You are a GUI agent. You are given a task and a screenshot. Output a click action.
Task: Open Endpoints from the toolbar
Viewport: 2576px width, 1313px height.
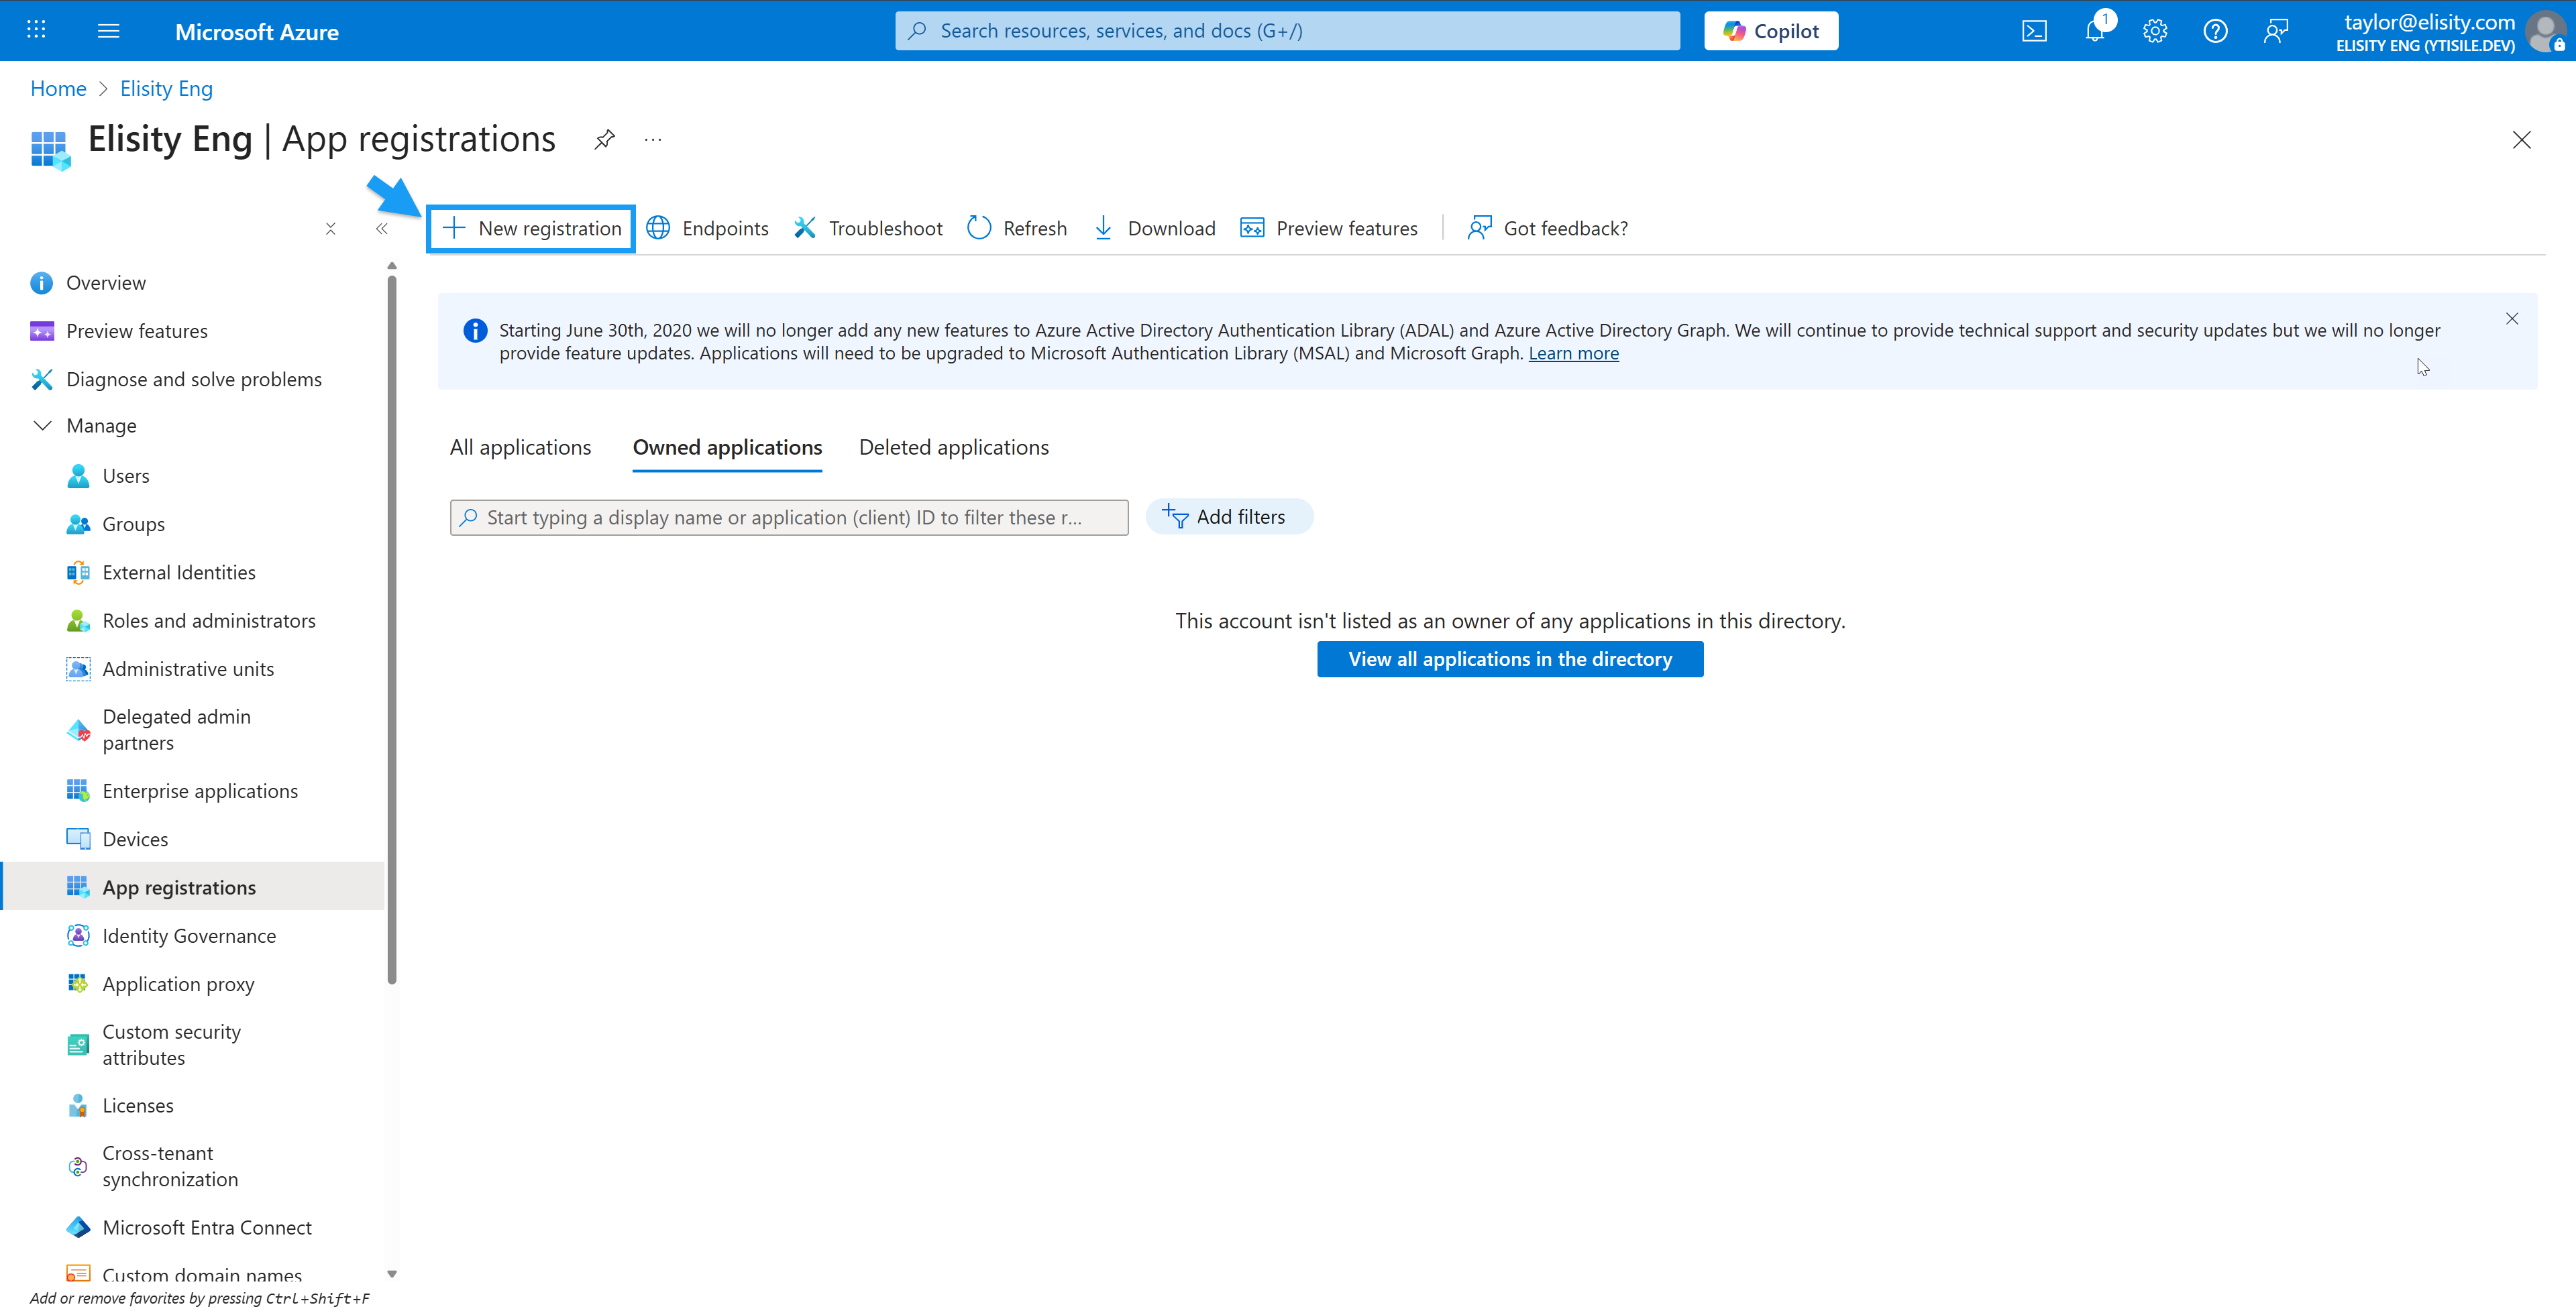coord(707,228)
